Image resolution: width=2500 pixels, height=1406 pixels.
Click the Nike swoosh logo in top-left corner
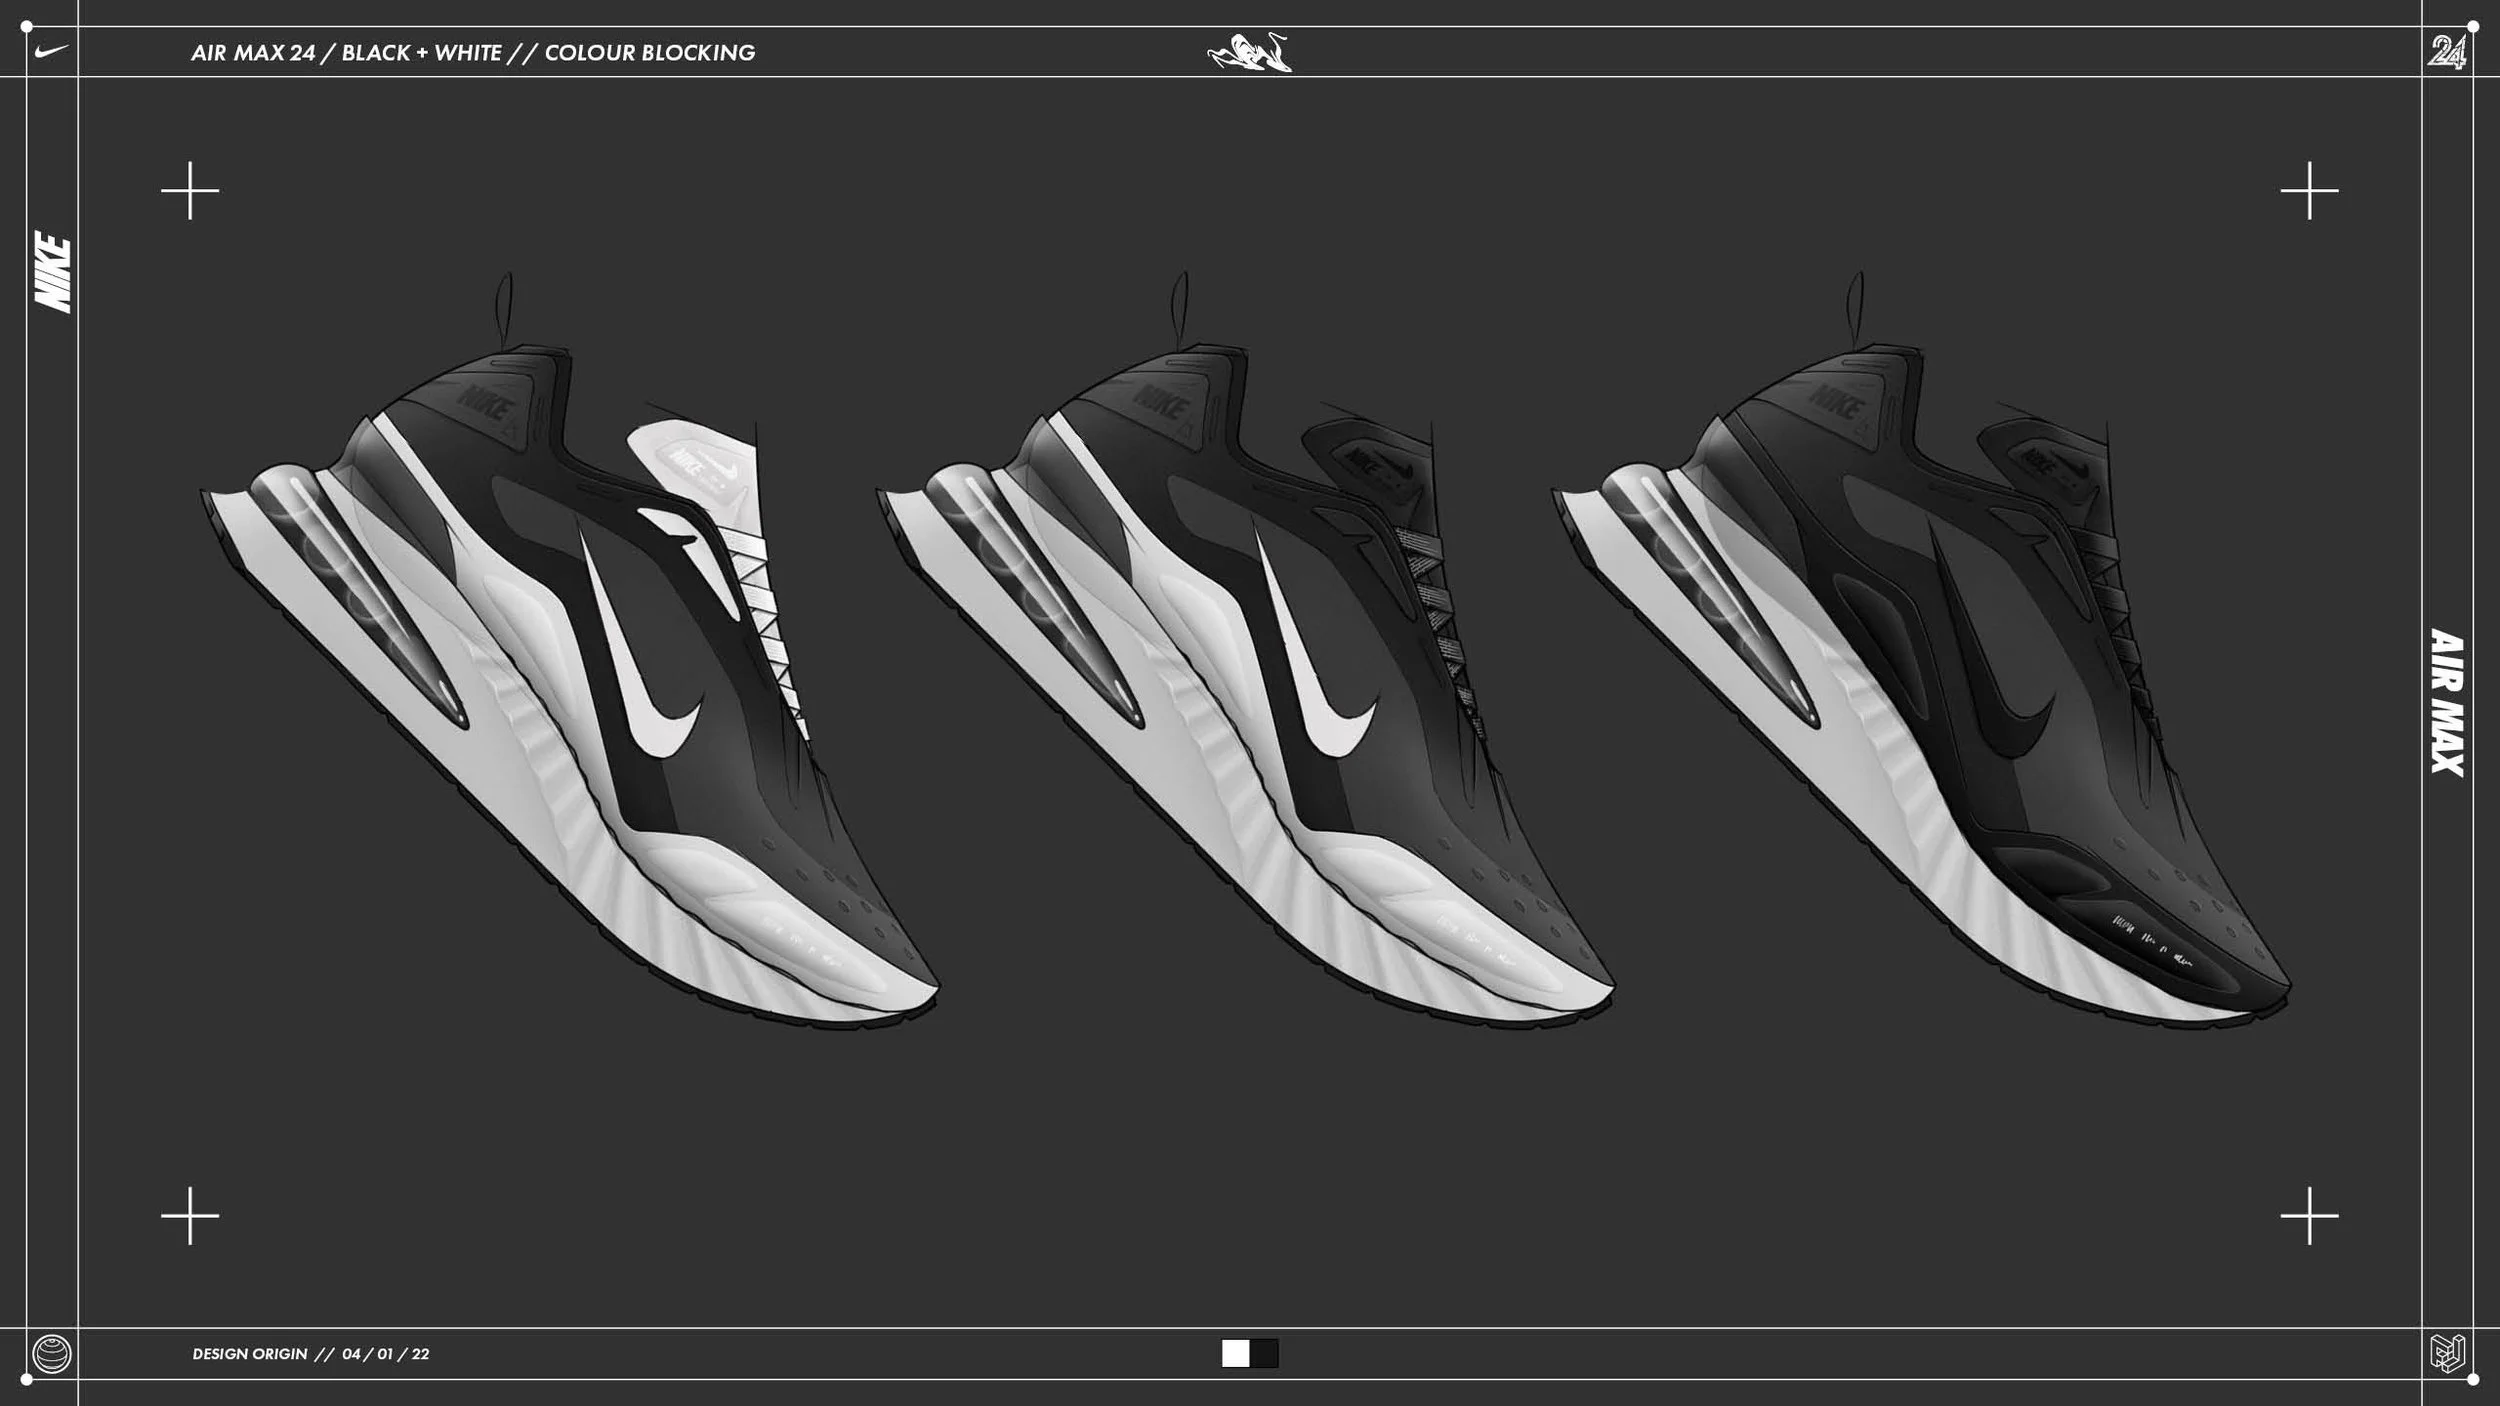51,51
